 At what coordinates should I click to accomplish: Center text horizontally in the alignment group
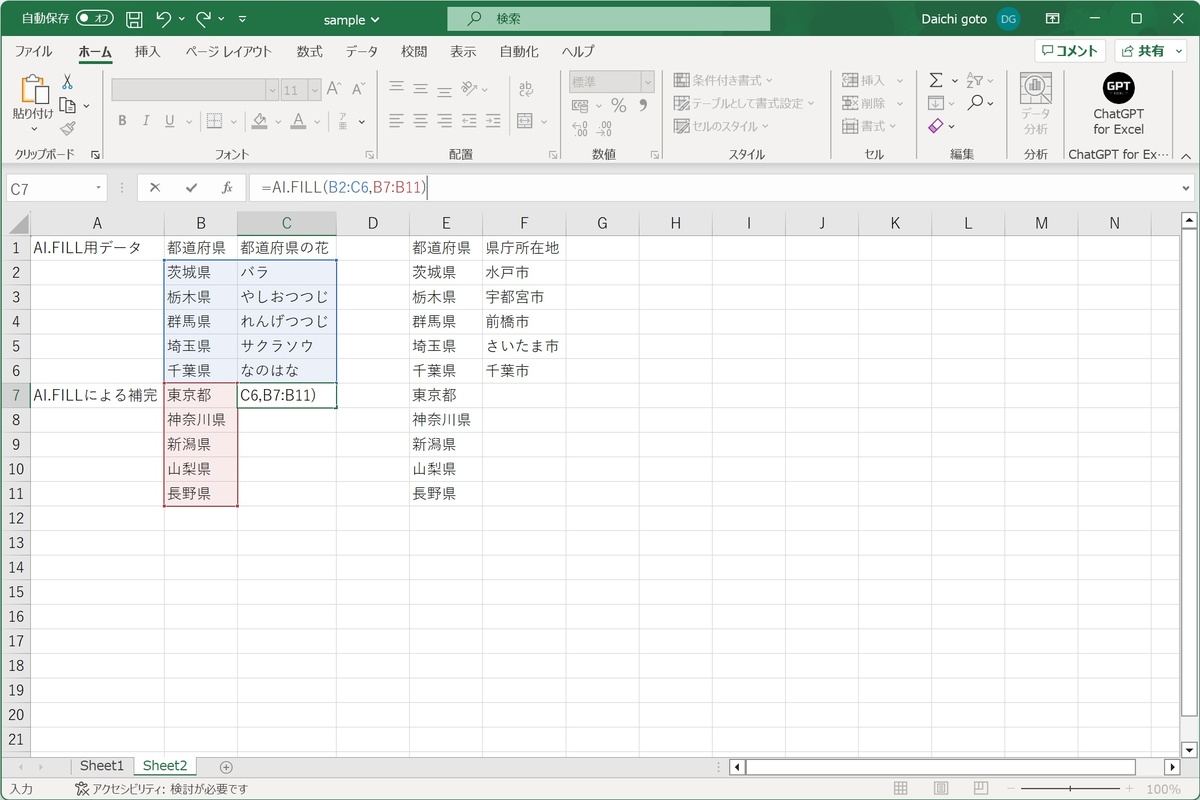(420, 121)
